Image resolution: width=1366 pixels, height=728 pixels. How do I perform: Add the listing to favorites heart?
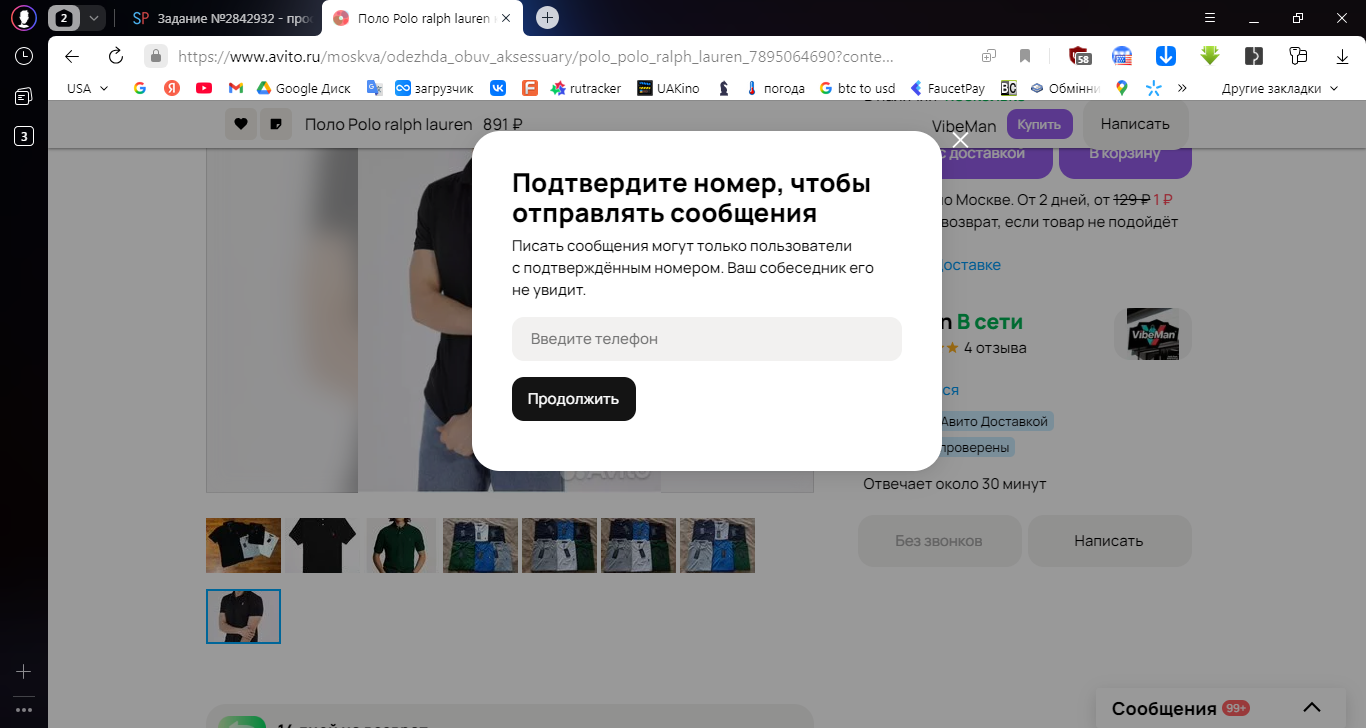tap(241, 125)
